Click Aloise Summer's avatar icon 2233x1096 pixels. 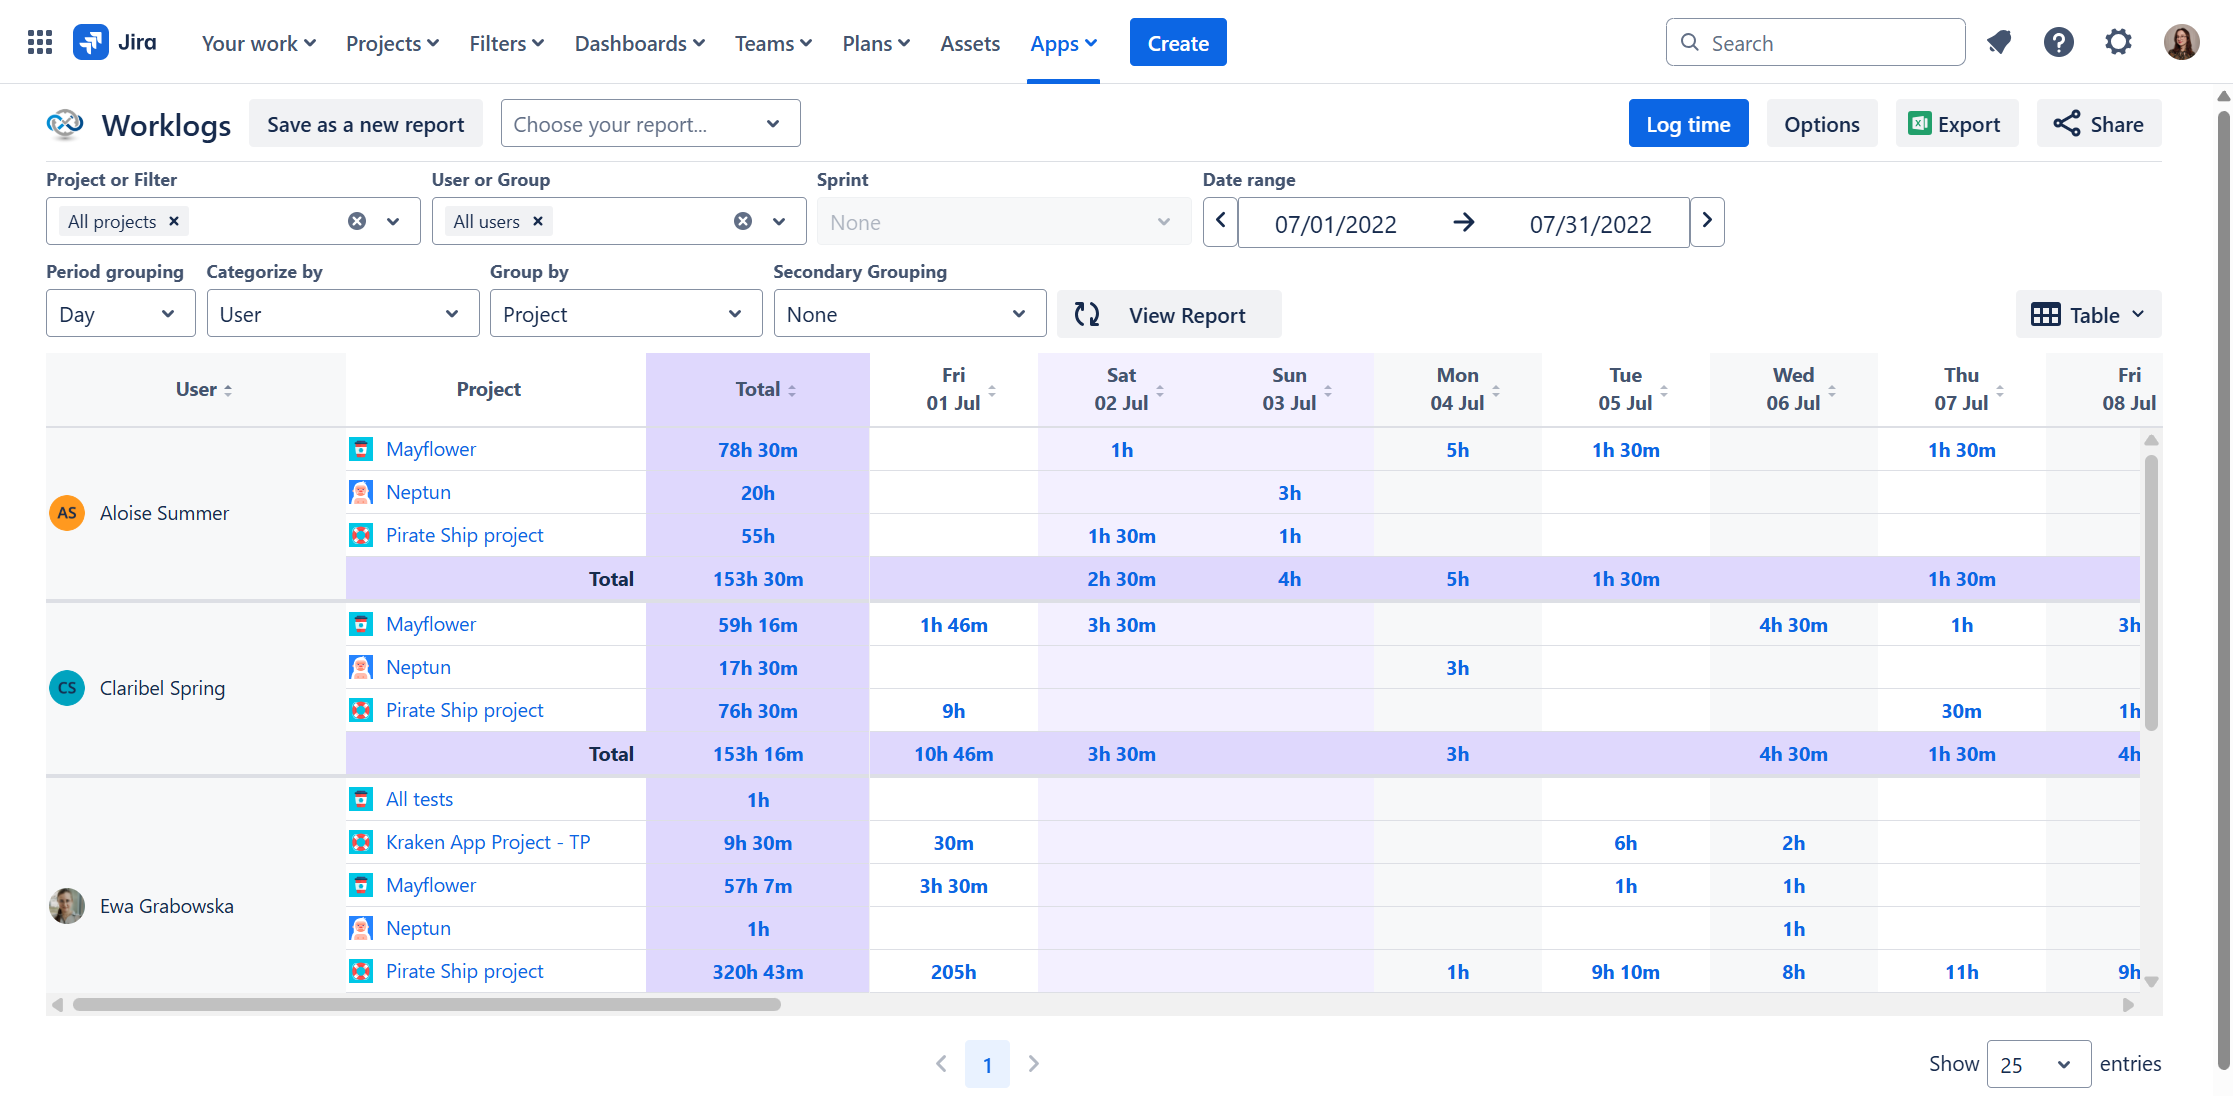[x=67, y=513]
